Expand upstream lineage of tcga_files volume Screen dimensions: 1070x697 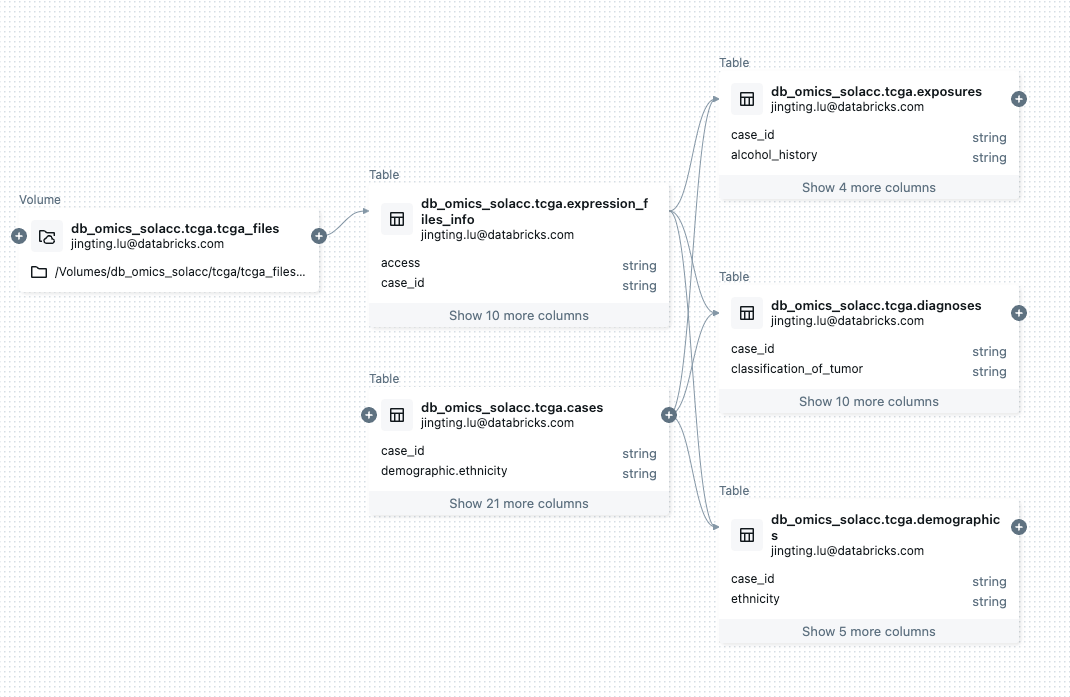(18, 236)
